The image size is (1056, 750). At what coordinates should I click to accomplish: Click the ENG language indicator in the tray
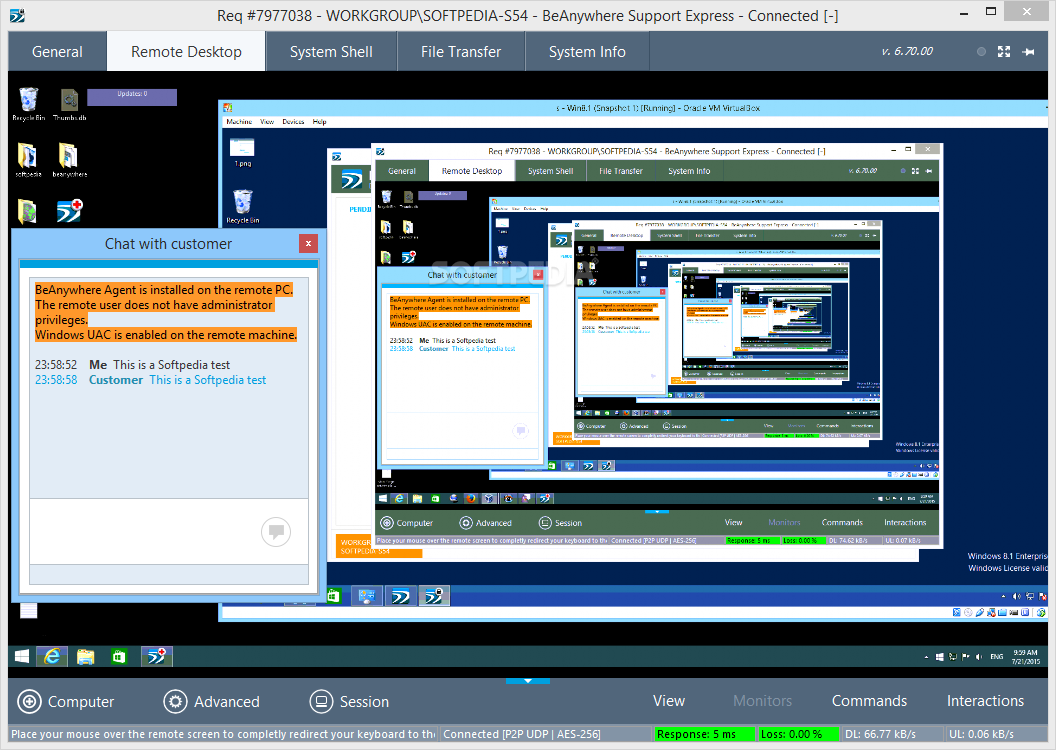pyautogui.click(x=997, y=656)
